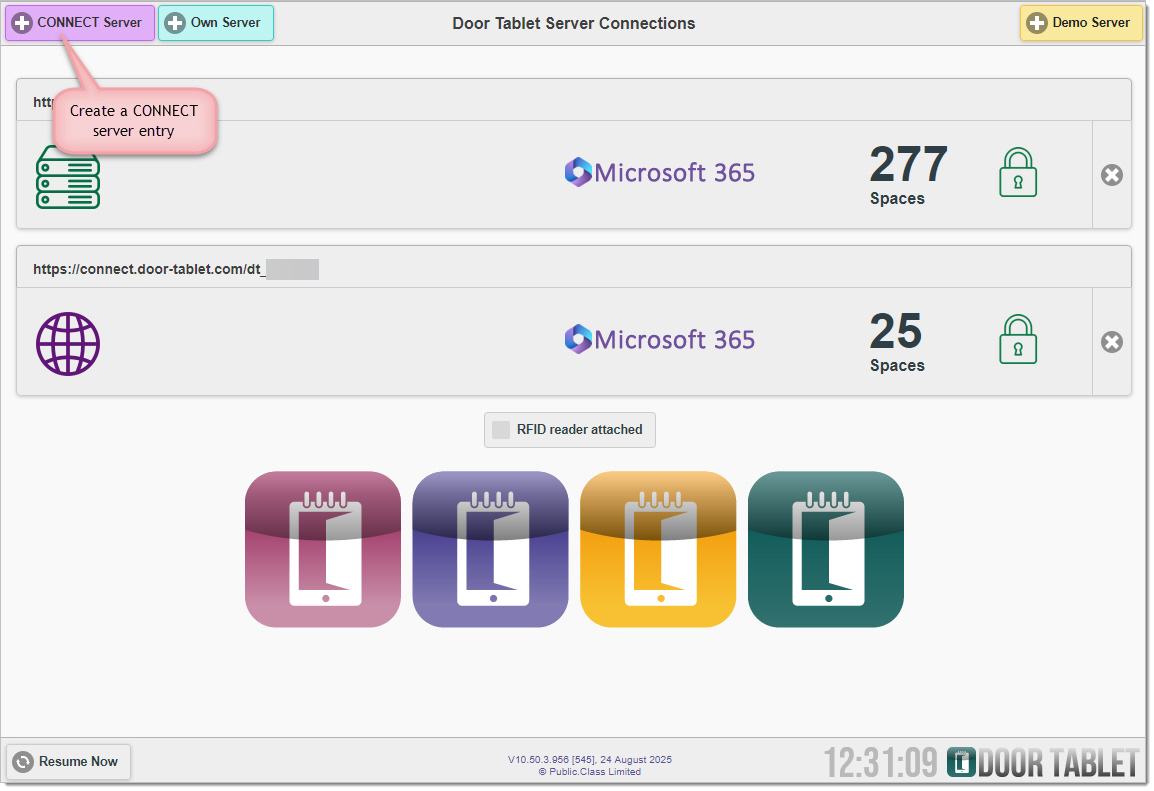Click the Microsoft 365 logo in second server
This screenshot has height=791, width=1154.
[660, 340]
